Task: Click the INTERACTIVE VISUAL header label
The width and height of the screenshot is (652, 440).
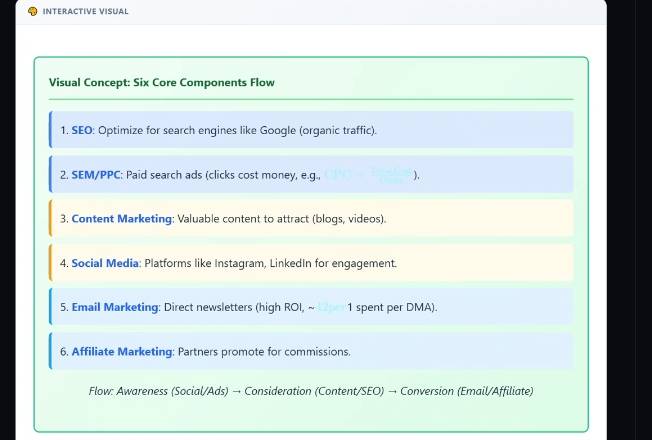Action: click(x=85, y=12)
